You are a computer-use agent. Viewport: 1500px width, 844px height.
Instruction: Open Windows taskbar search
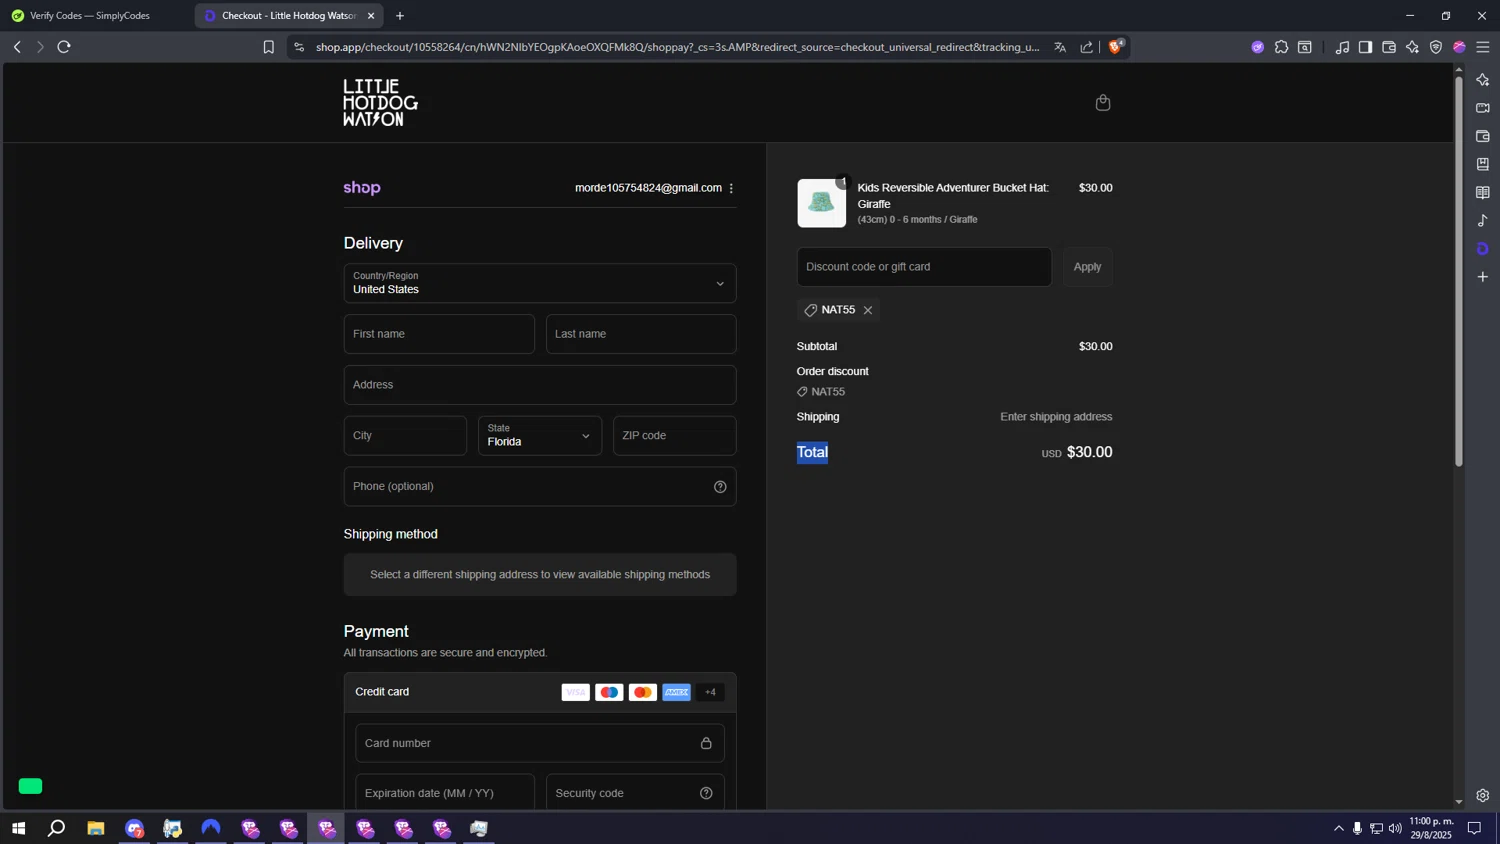click(x=57, y=828)
